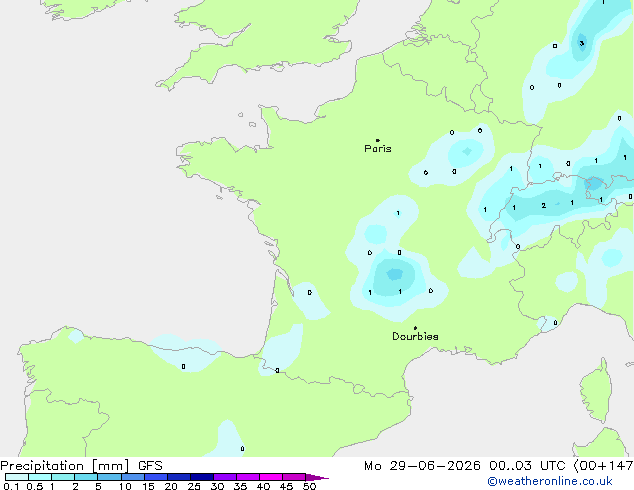Click the weatheronline.co.uk copyright link
This screenshot has width=634, height=490.
click(550, 481)
